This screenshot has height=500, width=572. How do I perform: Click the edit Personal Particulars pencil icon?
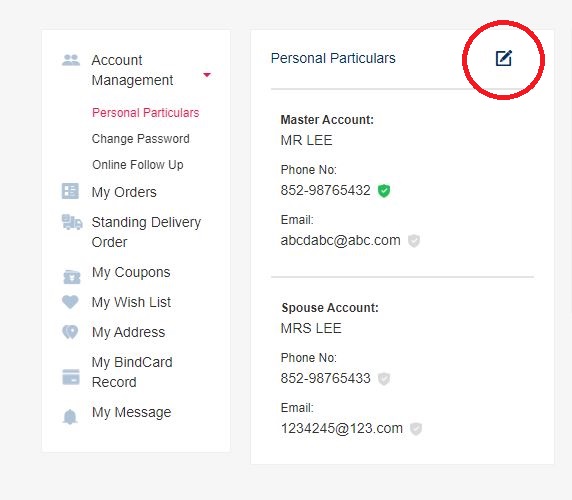point(503,58)
